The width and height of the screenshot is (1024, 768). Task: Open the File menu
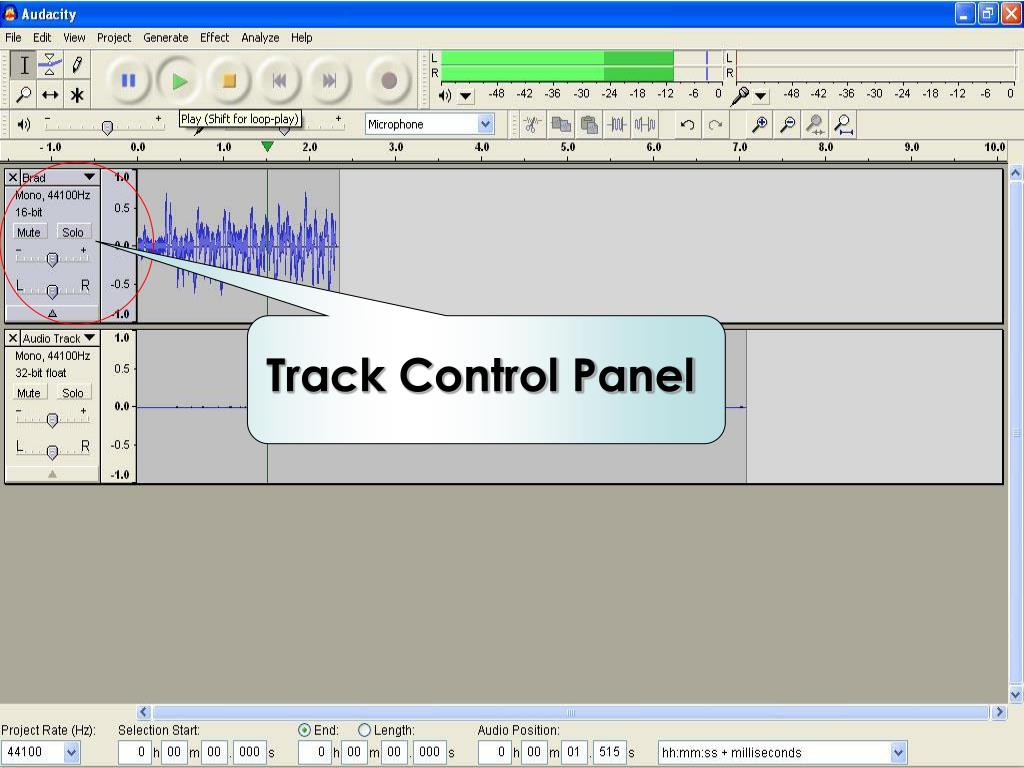pyautogui.click(x=13, y=37)
